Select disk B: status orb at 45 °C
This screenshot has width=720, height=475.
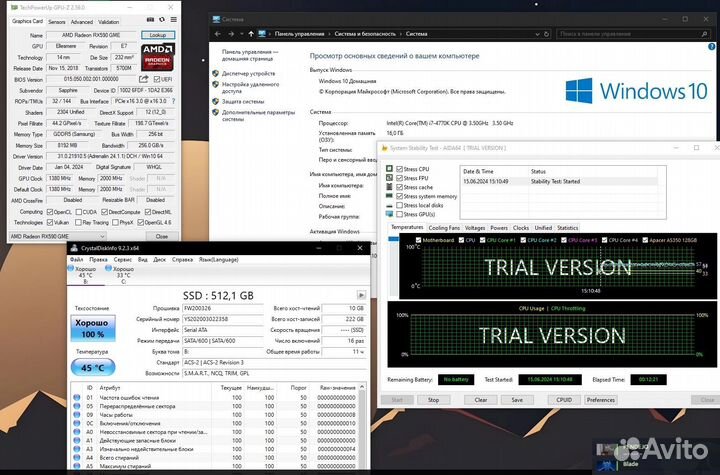(71, 268)
